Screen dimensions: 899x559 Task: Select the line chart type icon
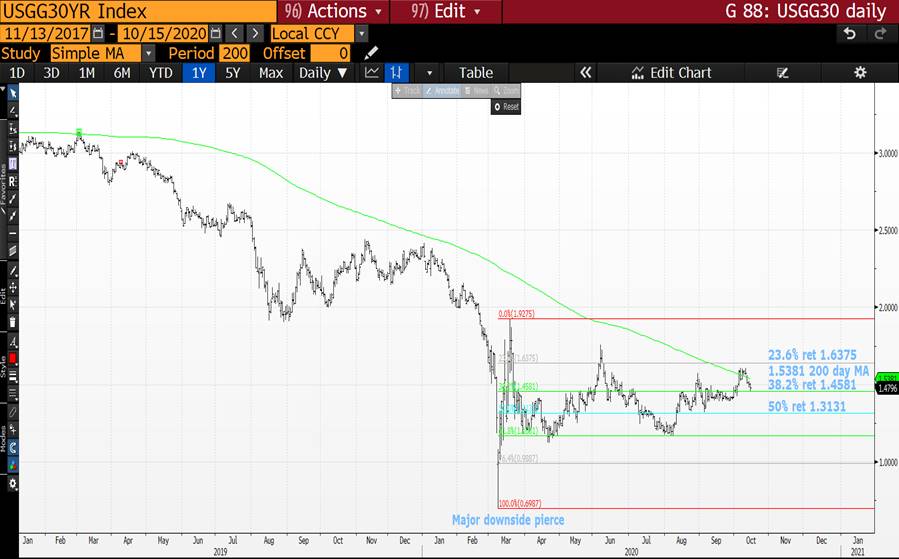point(372,73)
